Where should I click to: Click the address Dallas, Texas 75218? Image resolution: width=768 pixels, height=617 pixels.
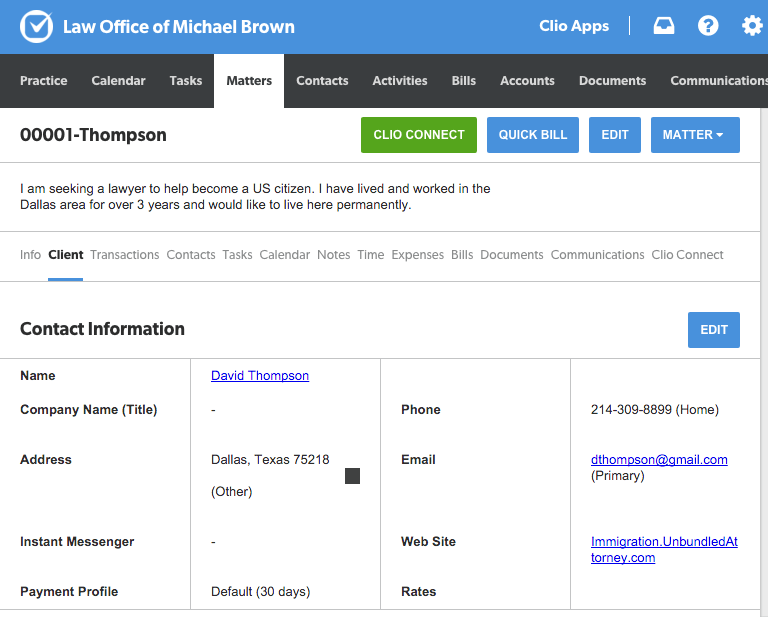click(270, 459)
